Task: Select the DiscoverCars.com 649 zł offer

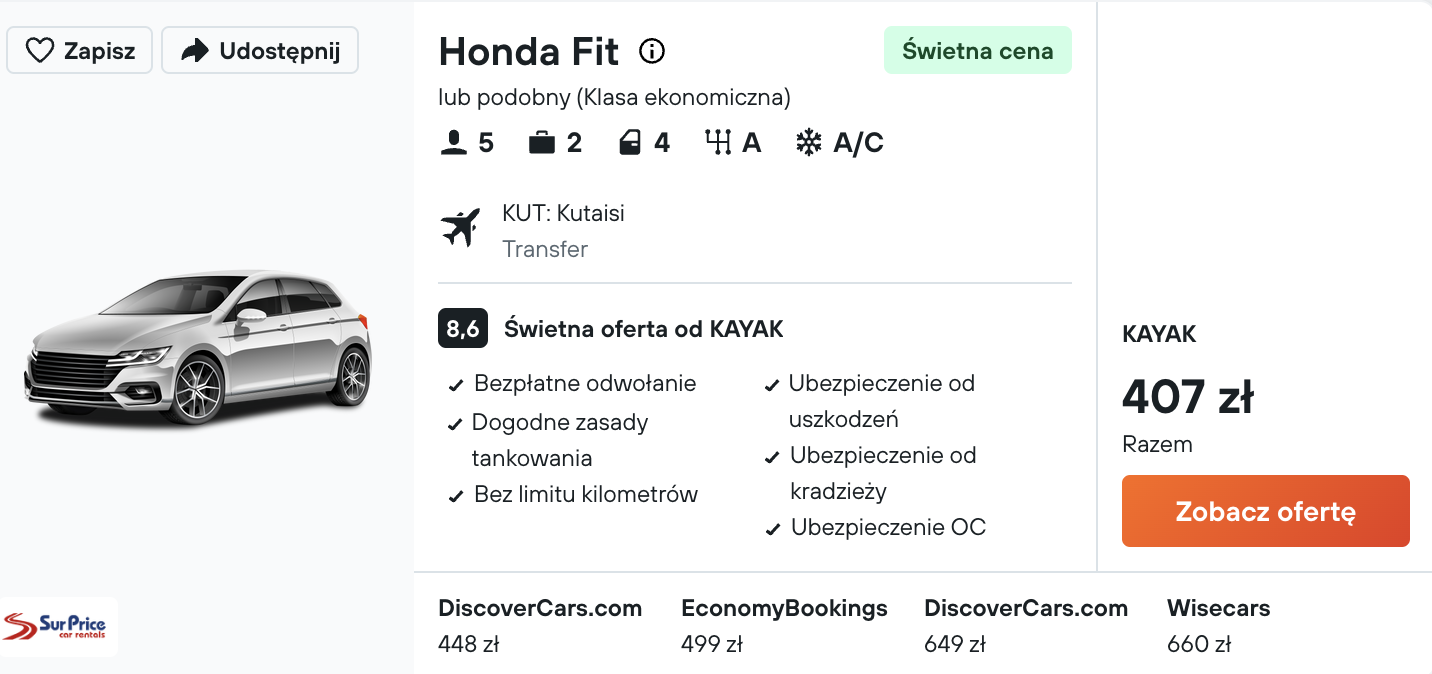Action: click(x=1026, y=626)
